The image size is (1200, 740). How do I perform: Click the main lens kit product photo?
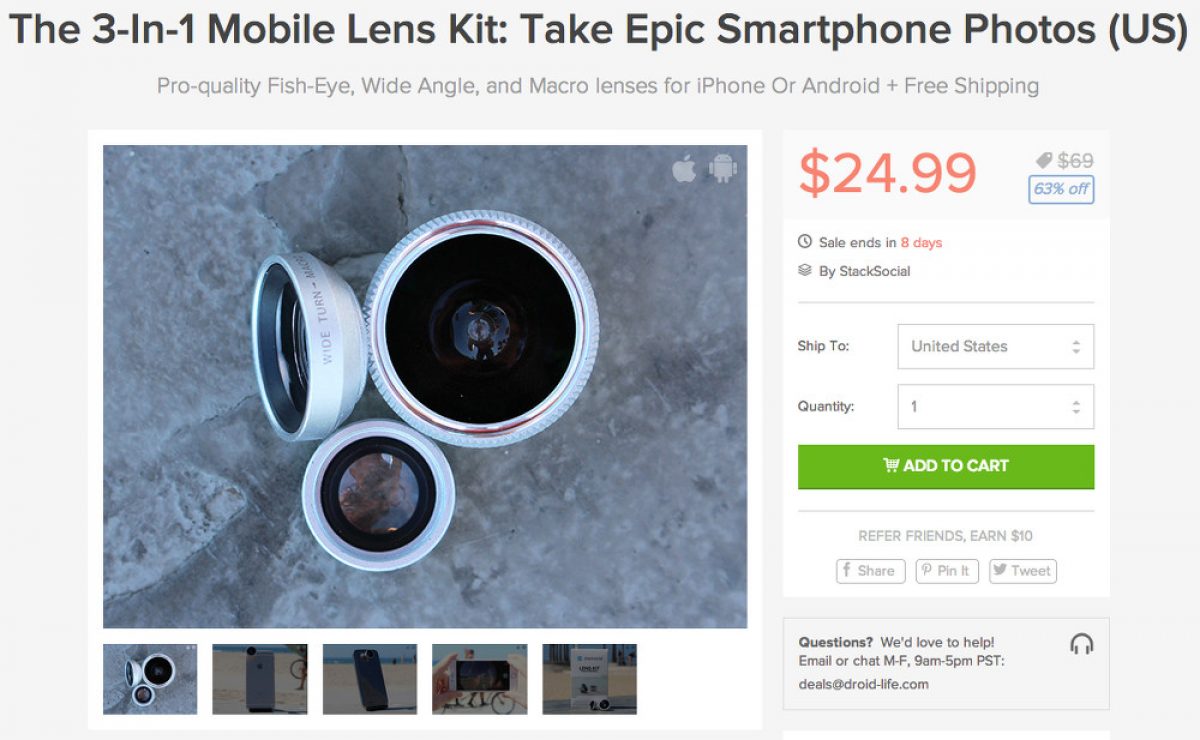click(425, 386)
